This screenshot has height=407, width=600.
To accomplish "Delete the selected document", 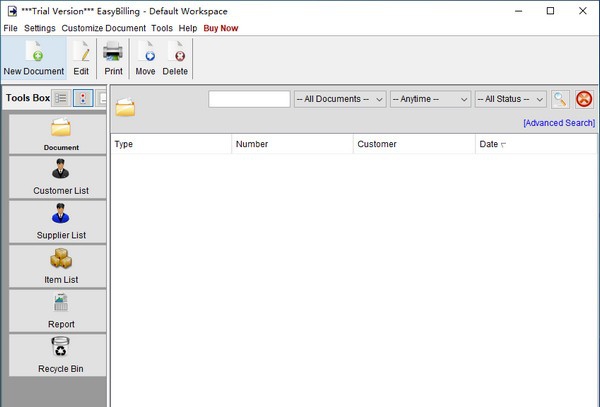I will pos(175,59).
